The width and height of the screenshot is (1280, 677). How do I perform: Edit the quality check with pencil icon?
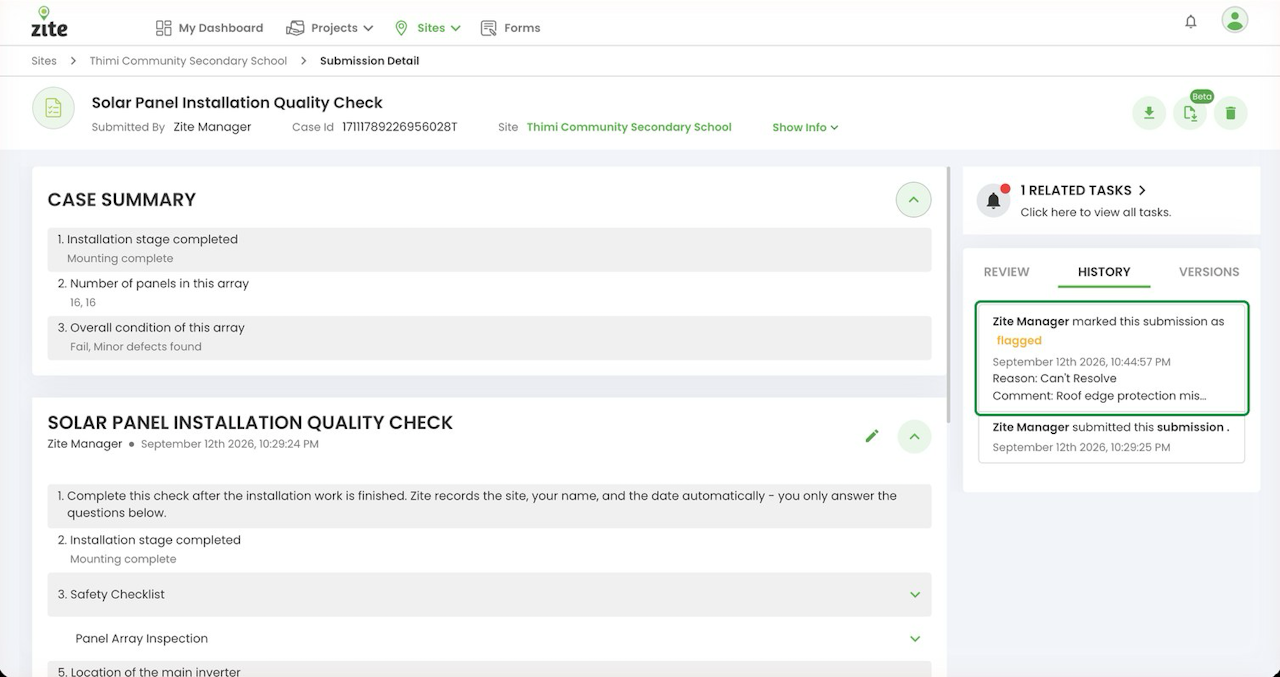pos(872,436)
